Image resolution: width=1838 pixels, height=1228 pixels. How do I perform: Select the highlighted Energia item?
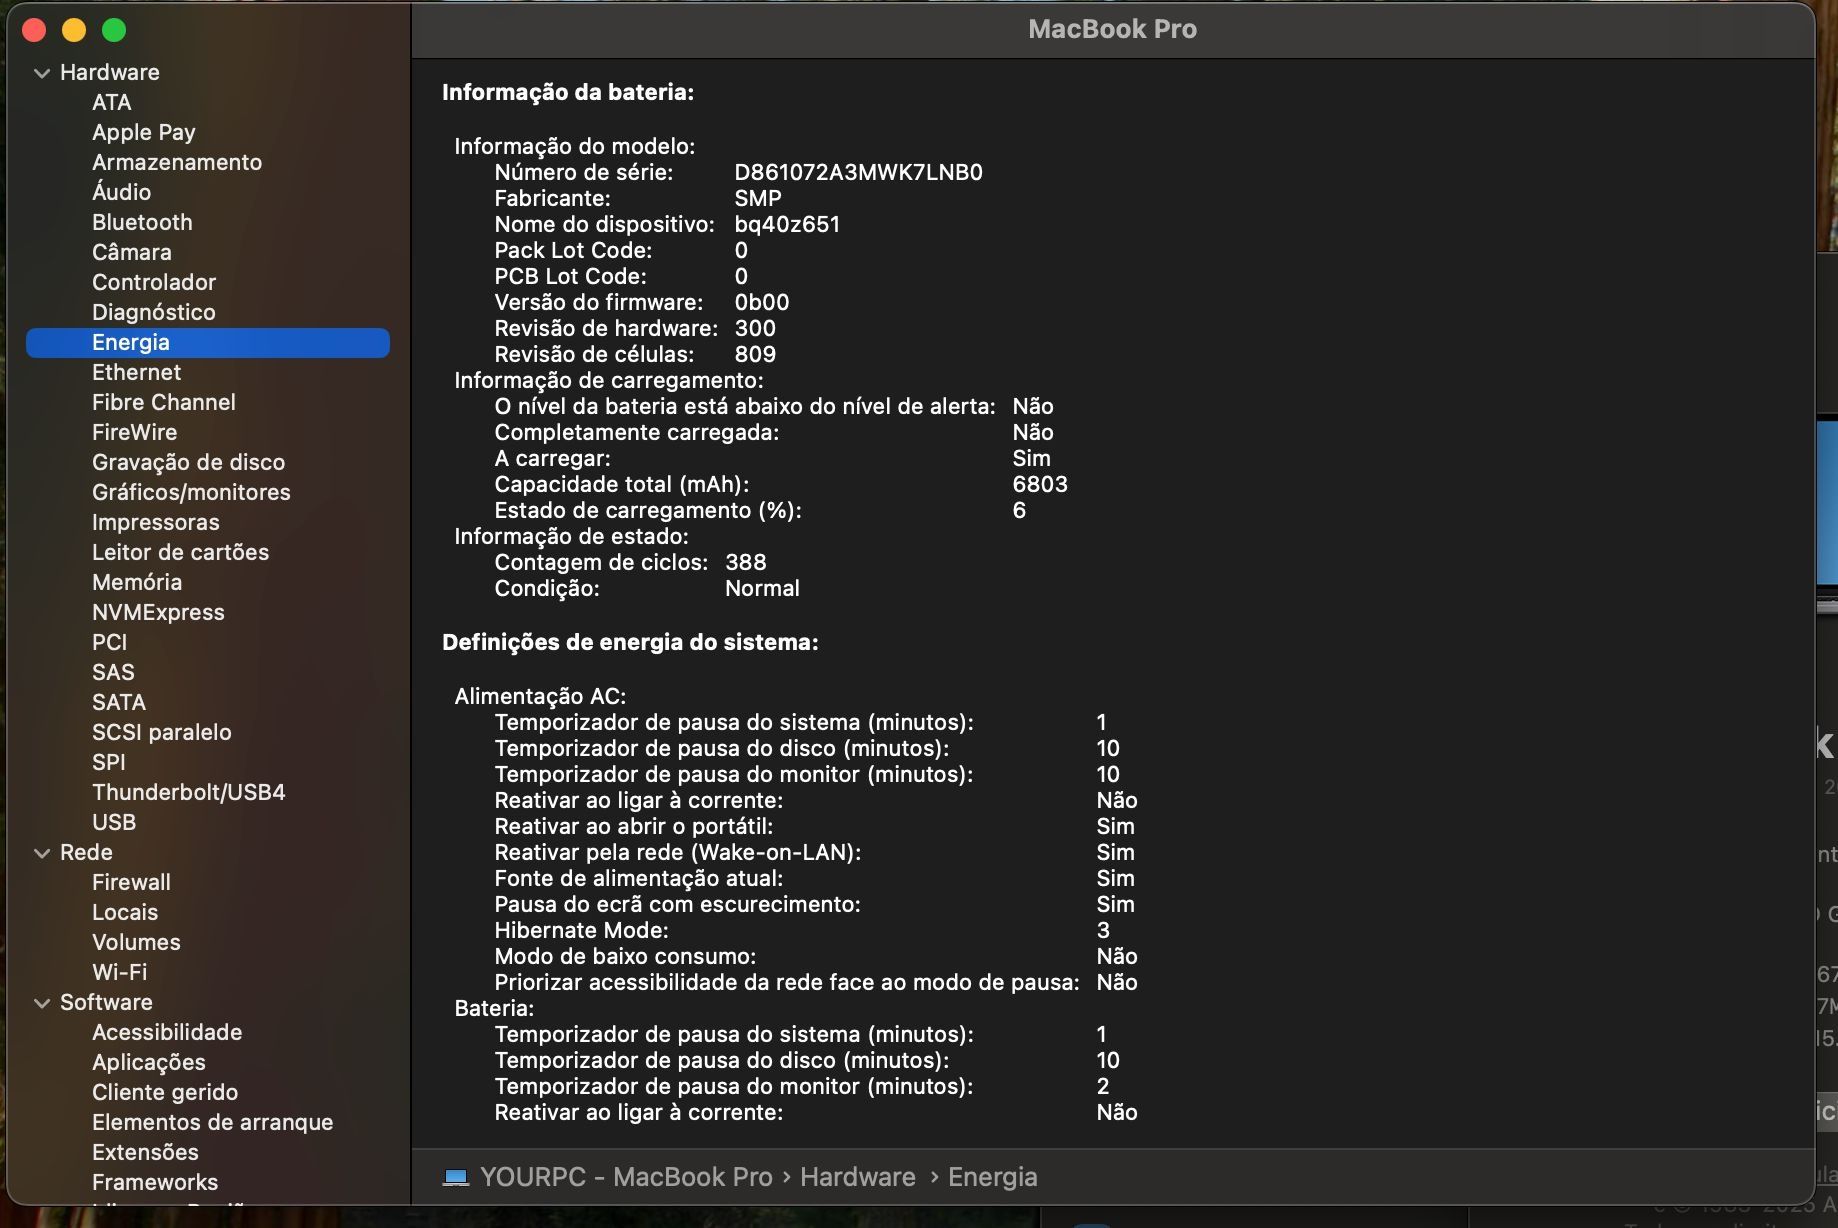pyautogui.click(x=208, y=342)
